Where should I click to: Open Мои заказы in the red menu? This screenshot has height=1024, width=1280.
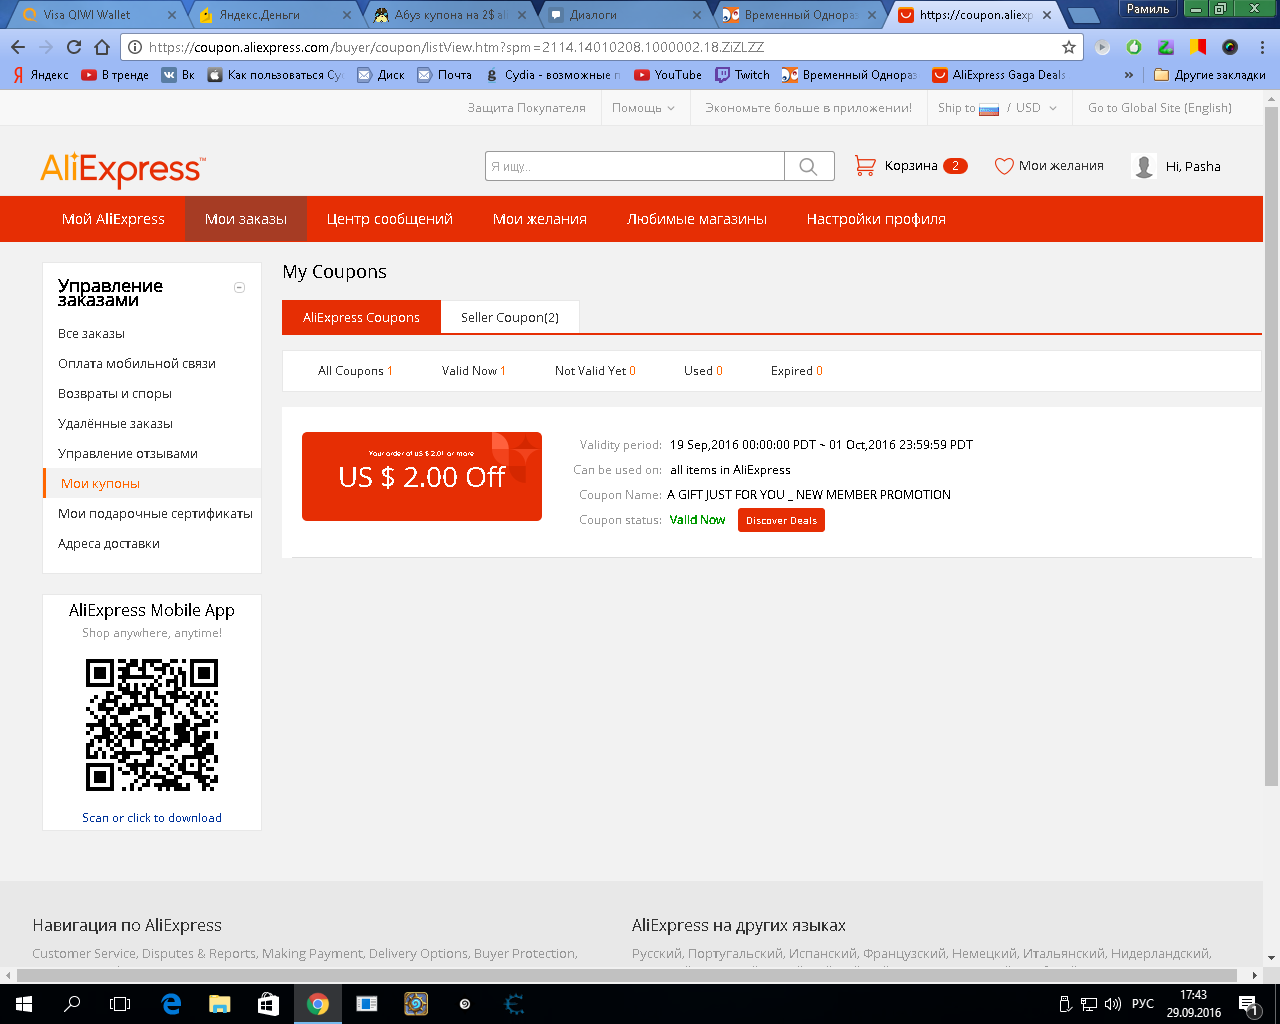point(246,219)
